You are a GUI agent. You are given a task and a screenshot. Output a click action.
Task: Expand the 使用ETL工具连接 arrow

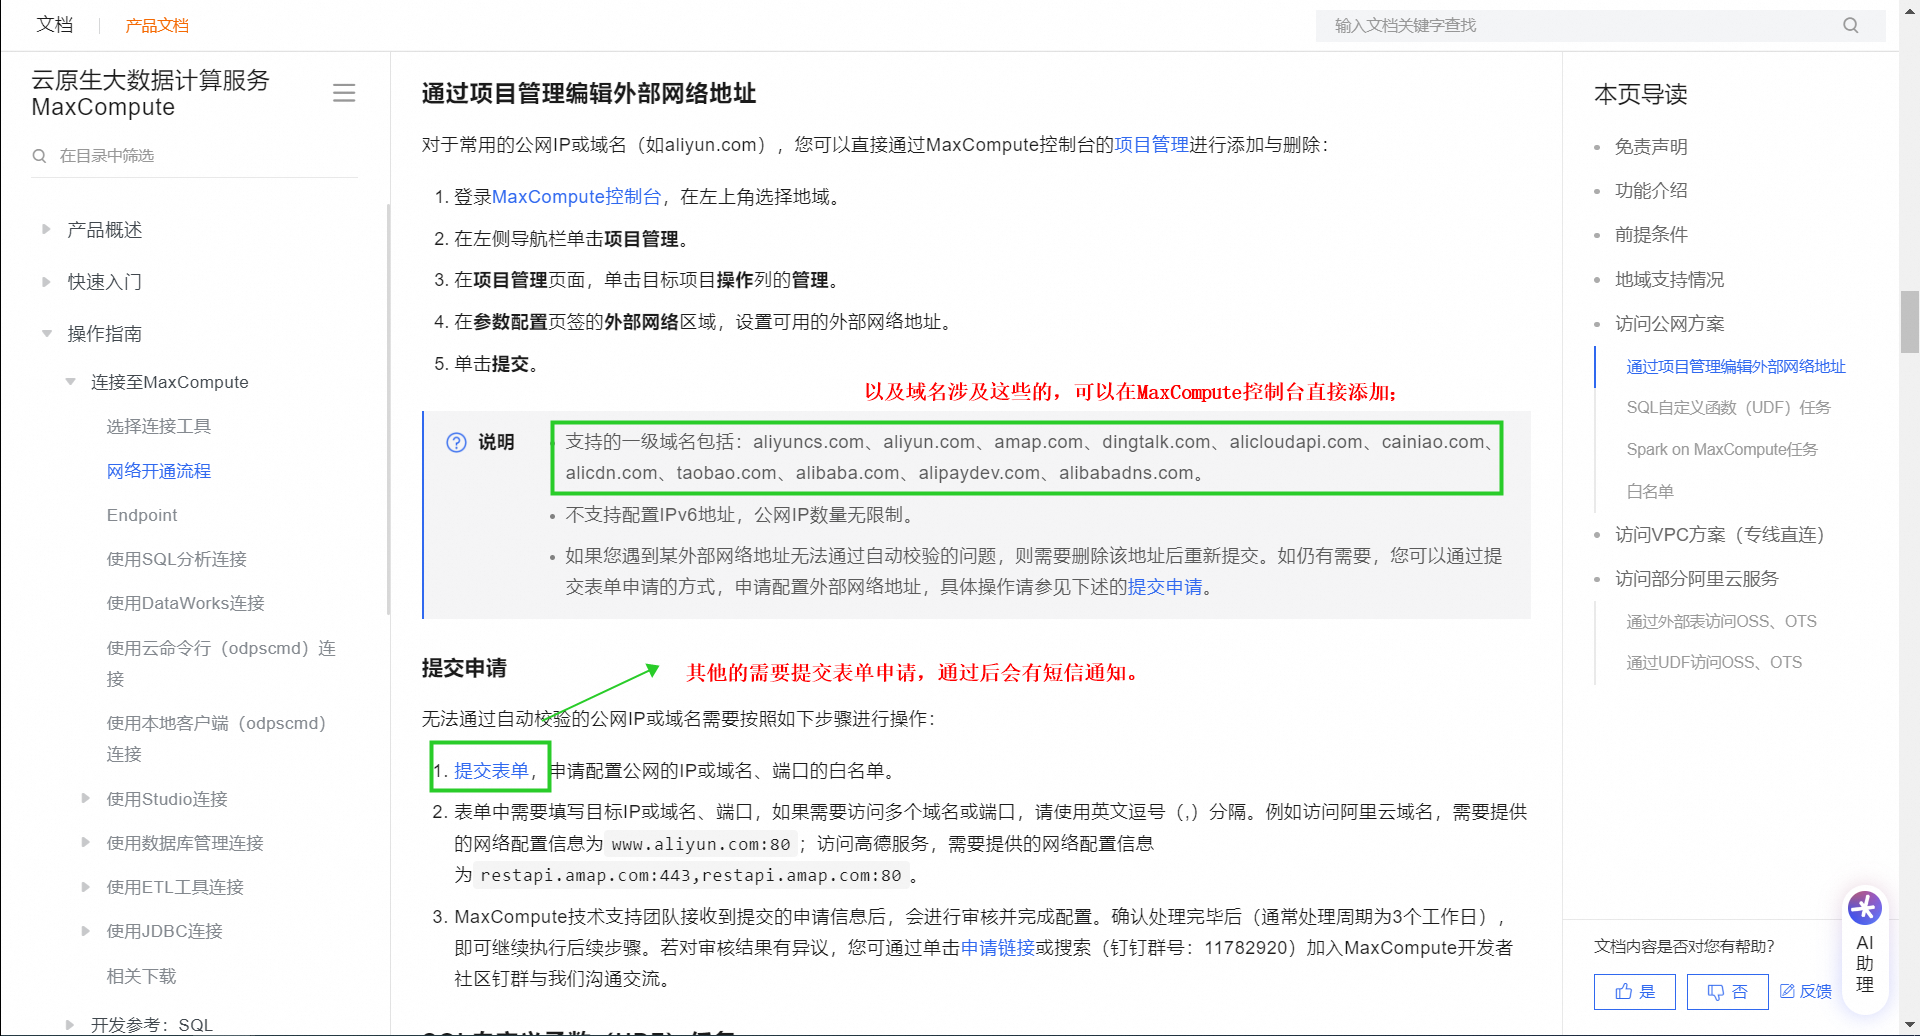(86, 886)
